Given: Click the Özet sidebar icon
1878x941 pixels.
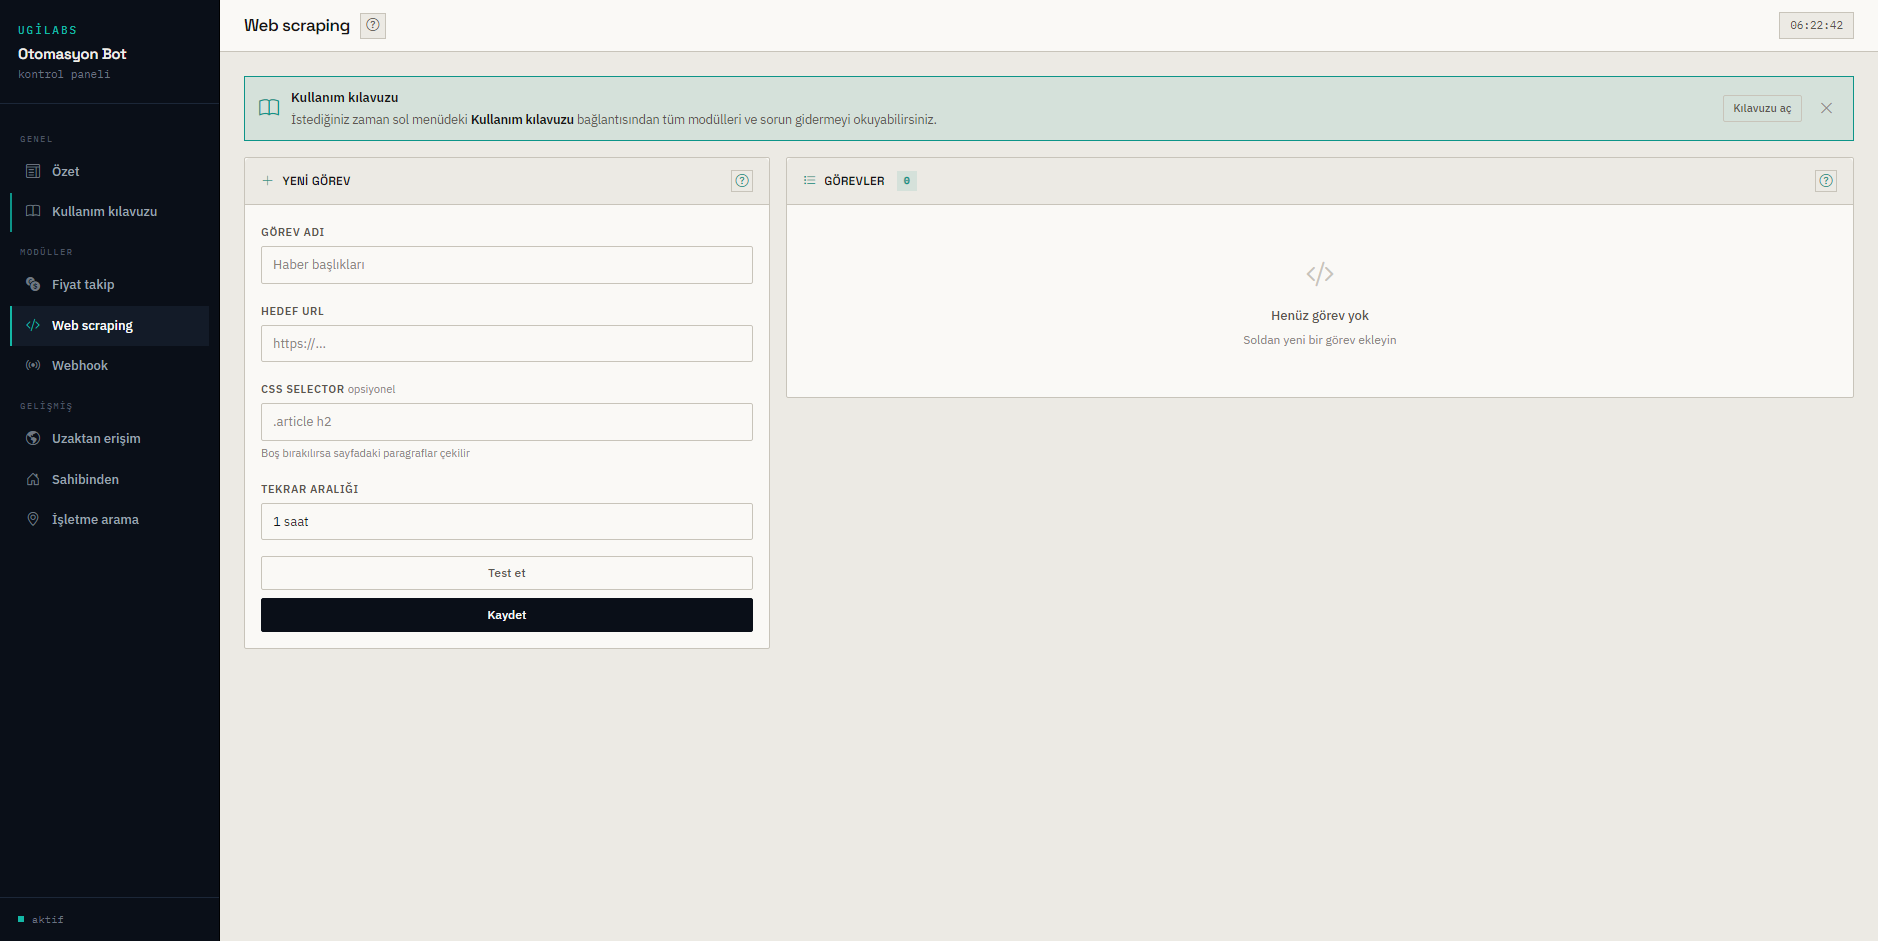Looking at the screenshot, I should pos(33,171).
